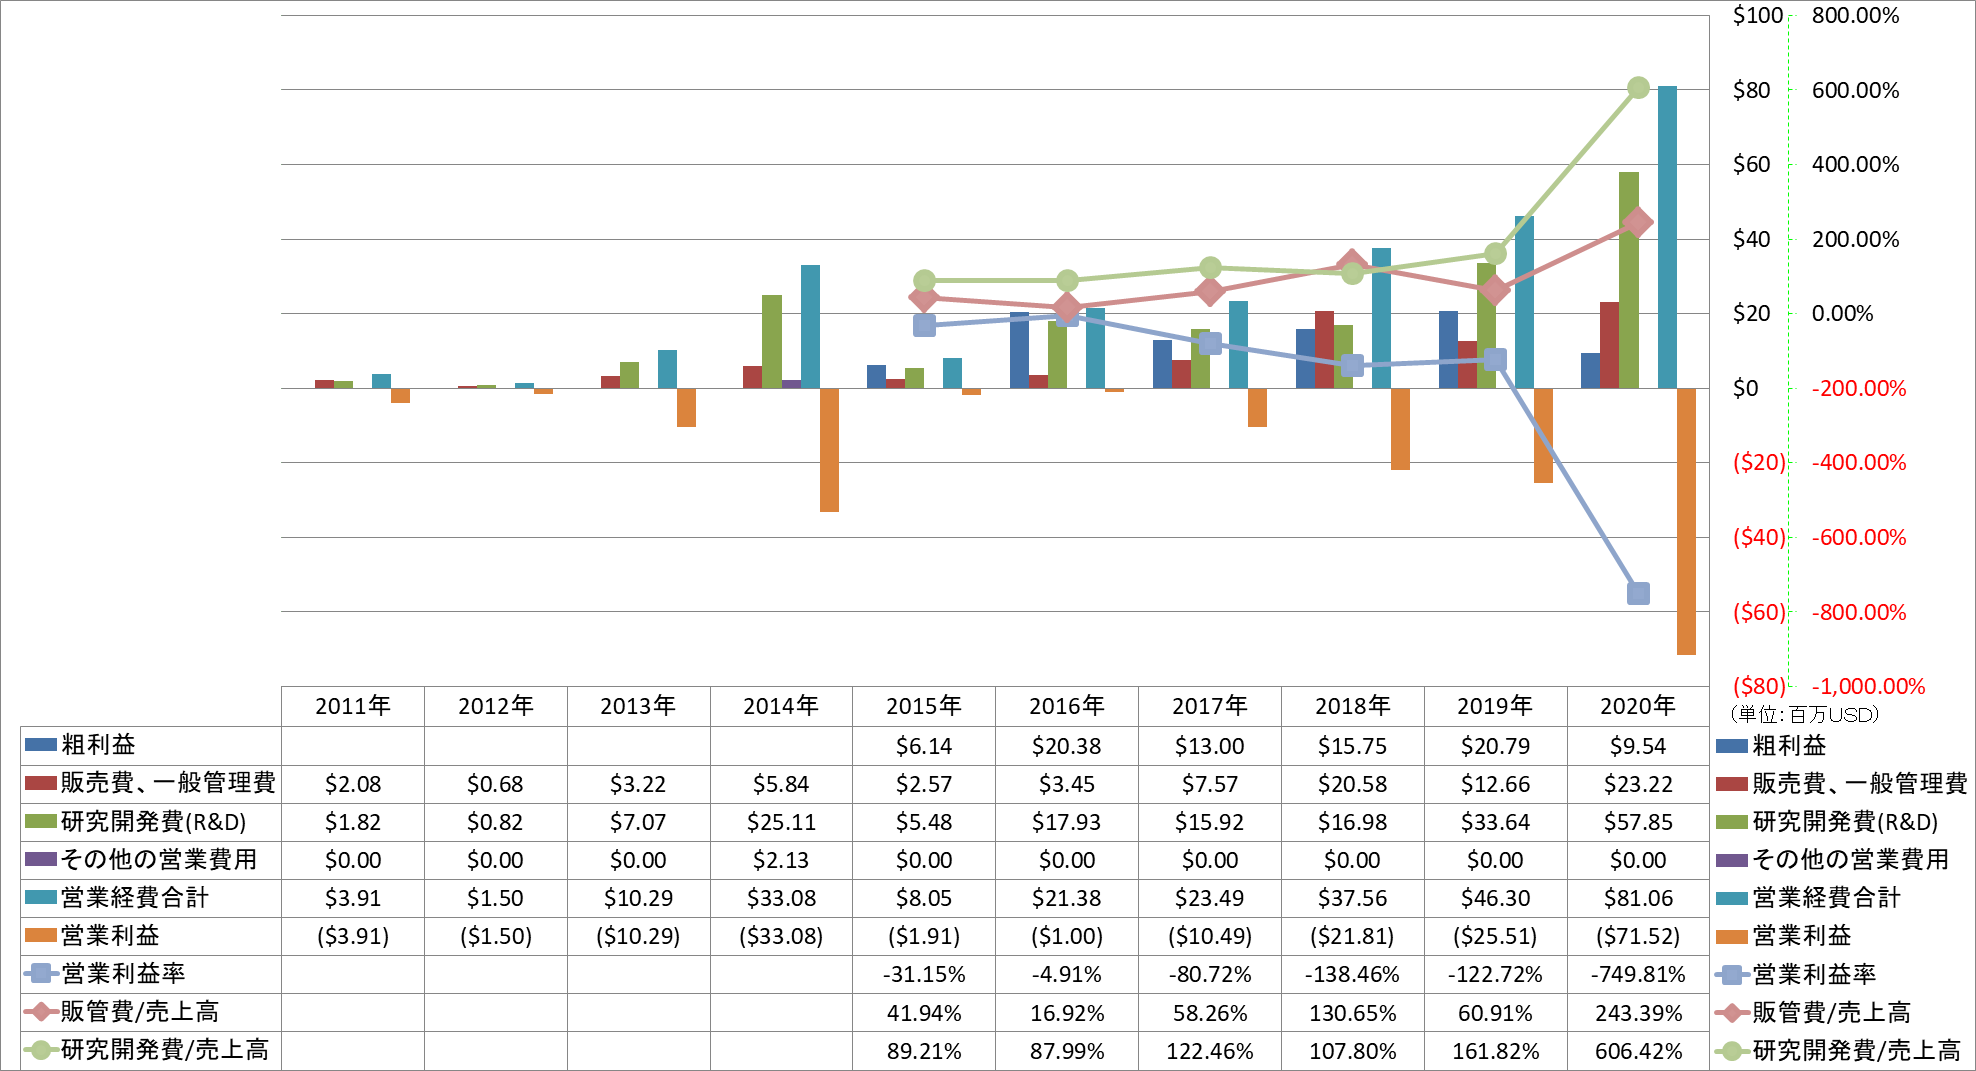Select the 2019 販管費/売上高 diamond marker
Screen dimensions: 1976x1071
(1495, 290)
